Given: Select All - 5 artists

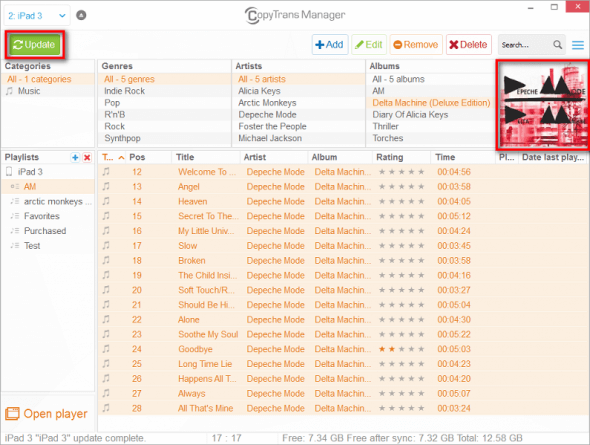Looking at the screenshot, I should [298, 79].
